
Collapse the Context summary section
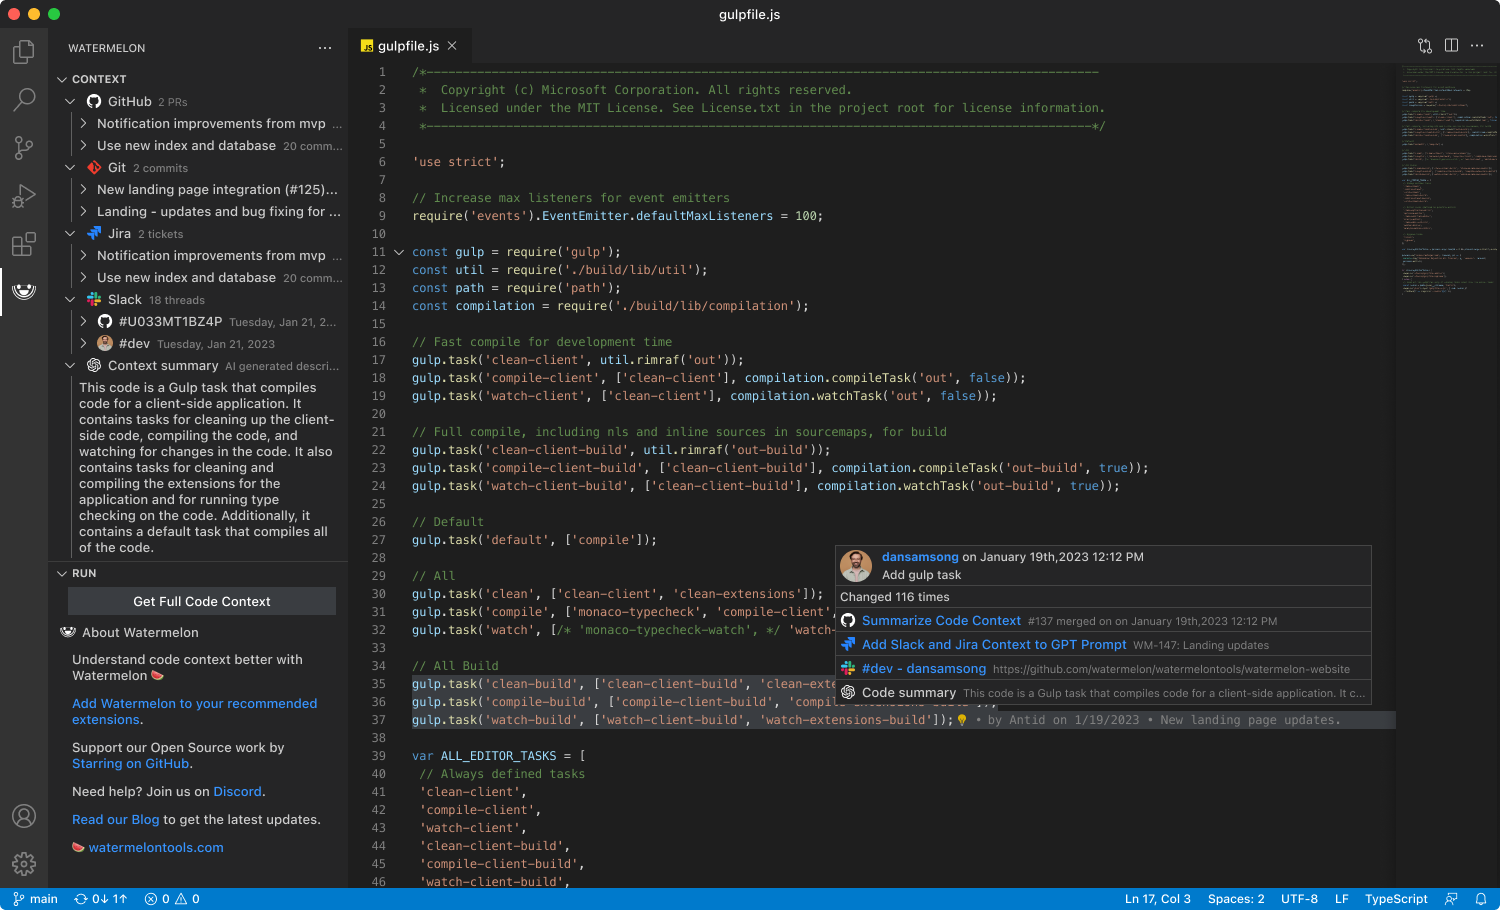coord(70,366)
